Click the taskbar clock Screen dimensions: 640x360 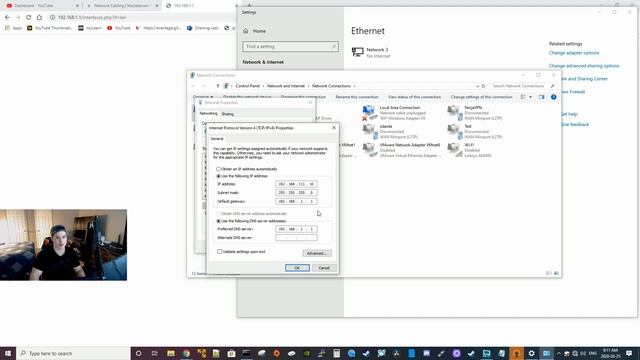[x=610, y=353]
